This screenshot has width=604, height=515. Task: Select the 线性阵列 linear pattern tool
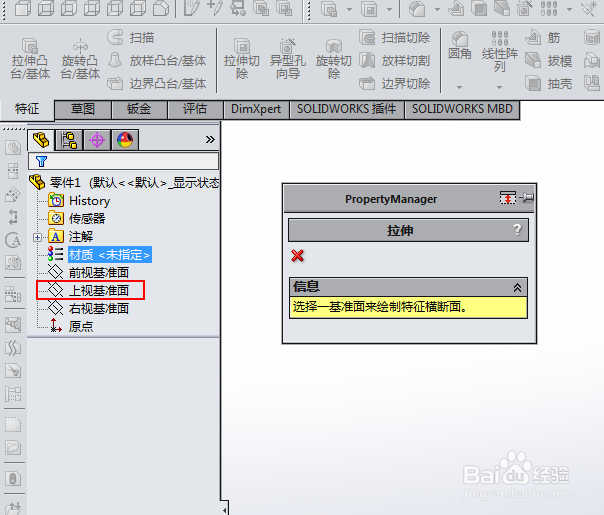[500, 52]
